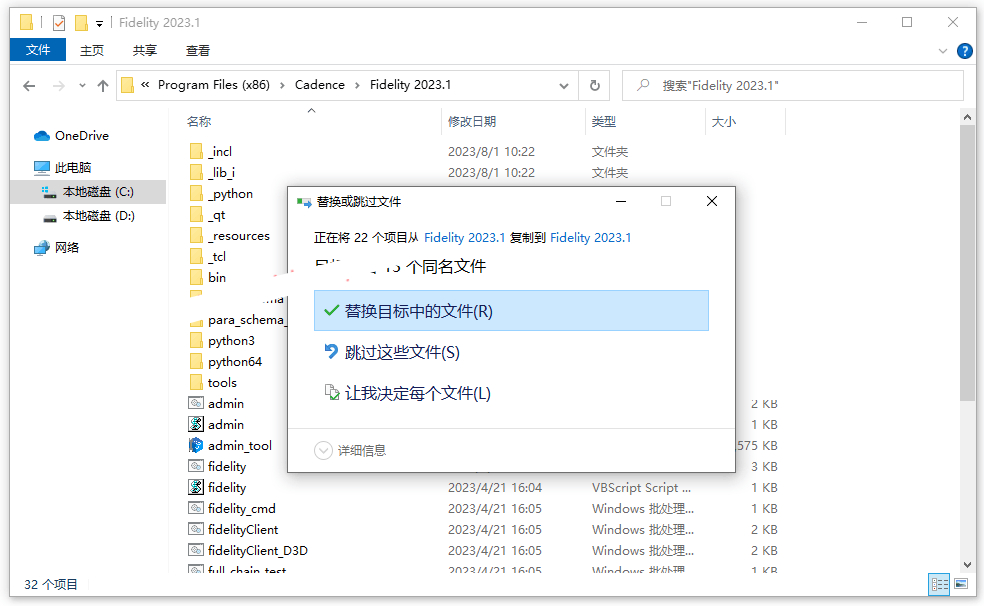The width and height of the screenshot is (984, 606).
Task: Click the scrollbar up arrow
Action: [x=967, y=117]
